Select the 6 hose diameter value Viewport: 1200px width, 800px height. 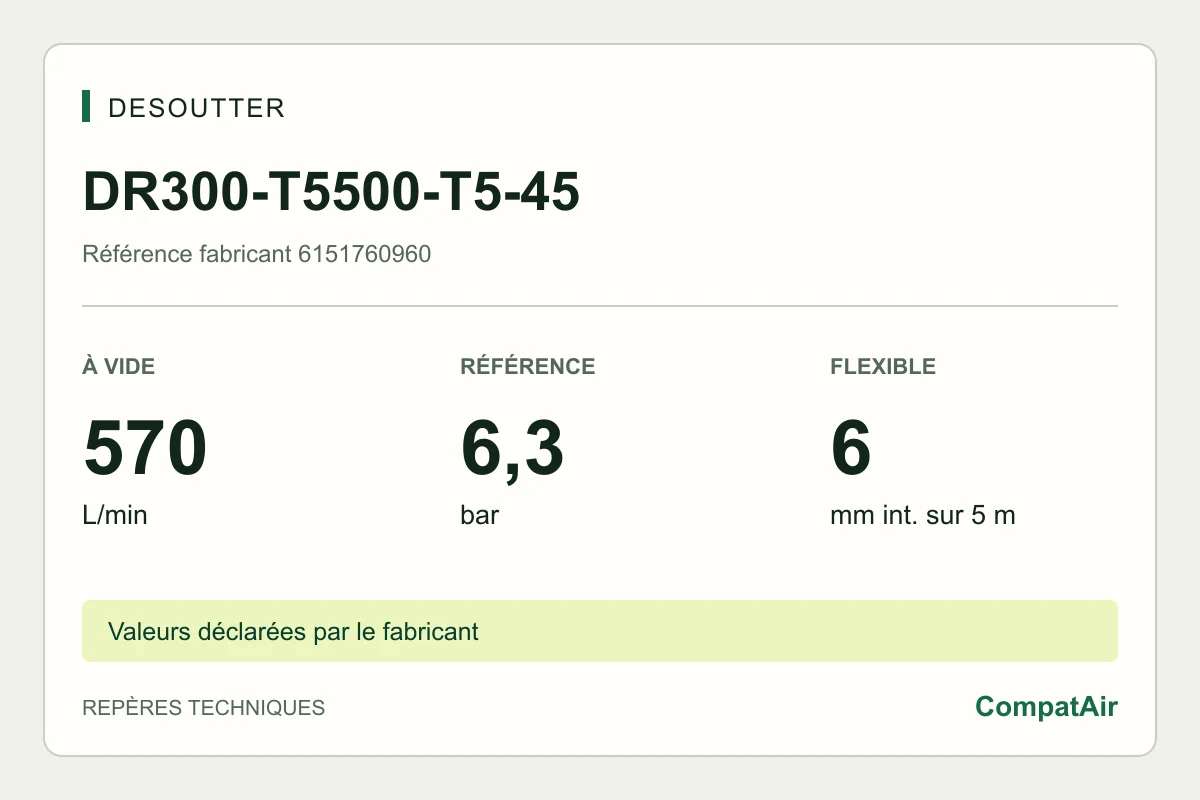click(x=851, y=449)
